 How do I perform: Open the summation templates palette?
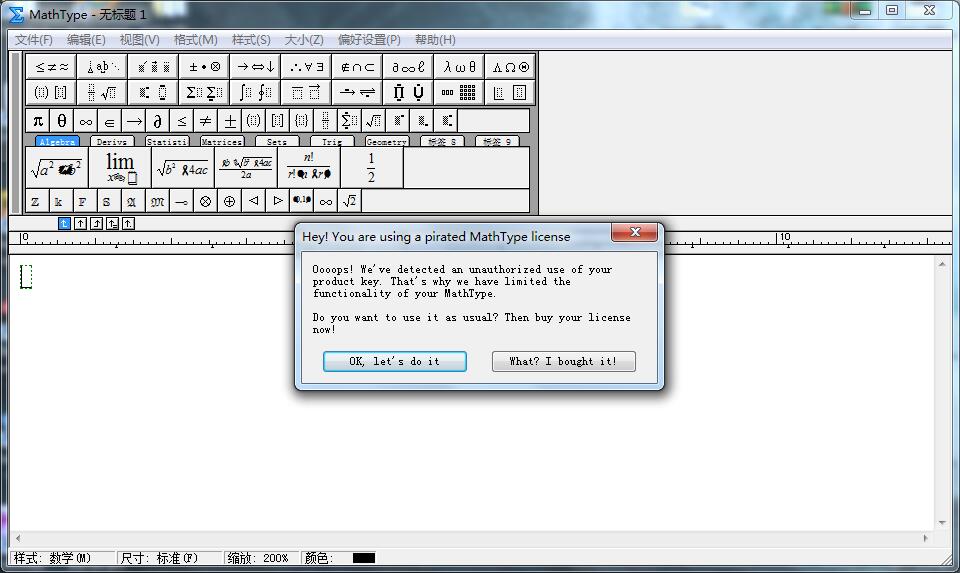pos(205,93)
